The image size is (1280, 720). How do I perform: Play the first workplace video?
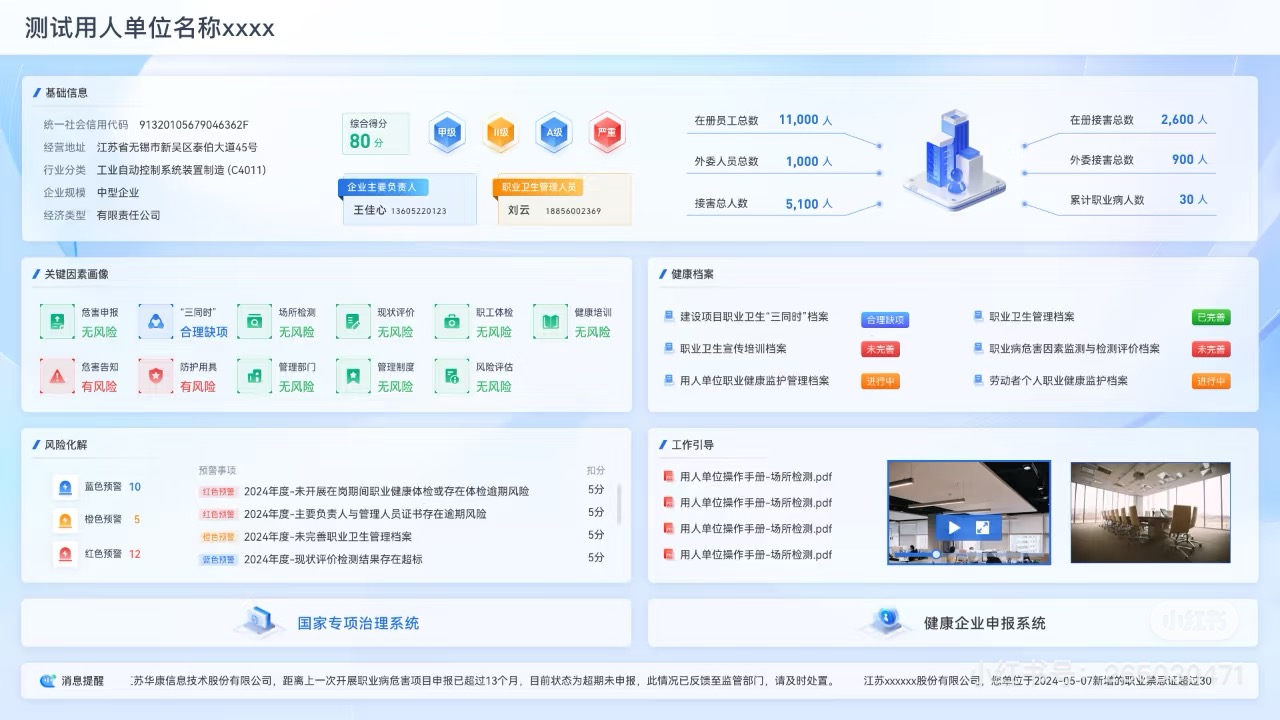(955, 527)
